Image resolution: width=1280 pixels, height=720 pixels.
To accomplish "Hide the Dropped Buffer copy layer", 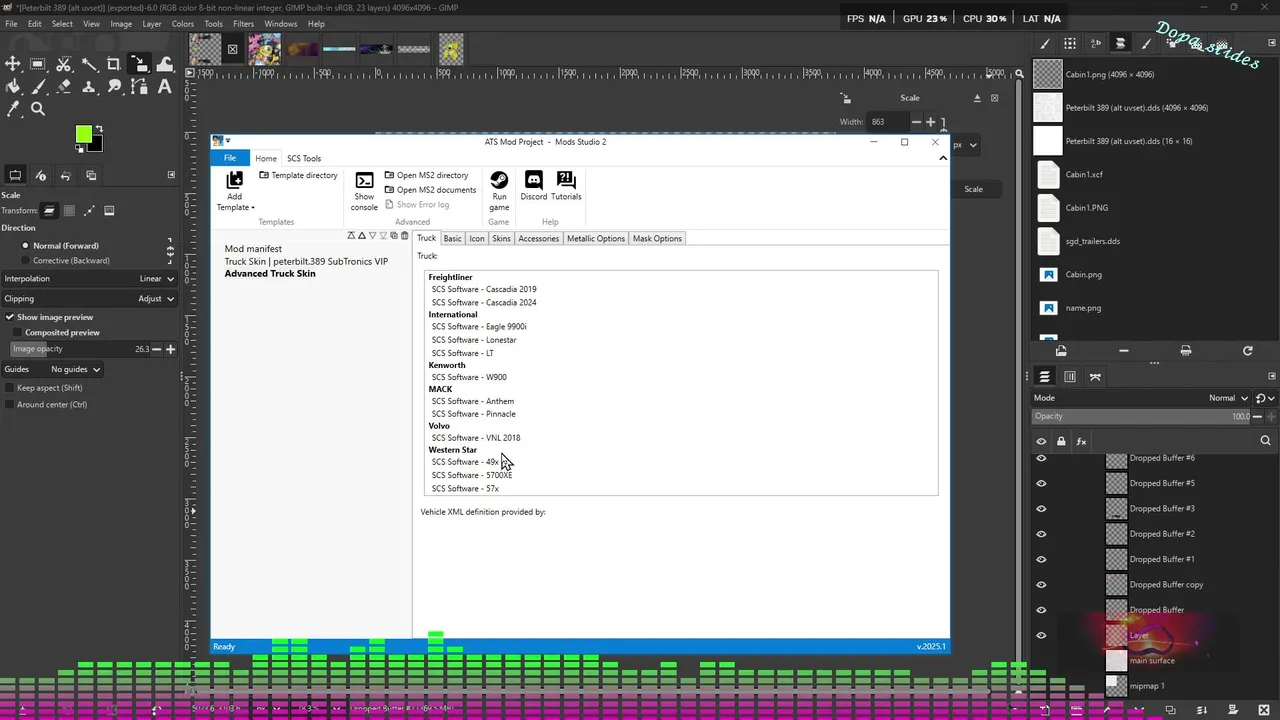I will click(x=1041, y=585).
